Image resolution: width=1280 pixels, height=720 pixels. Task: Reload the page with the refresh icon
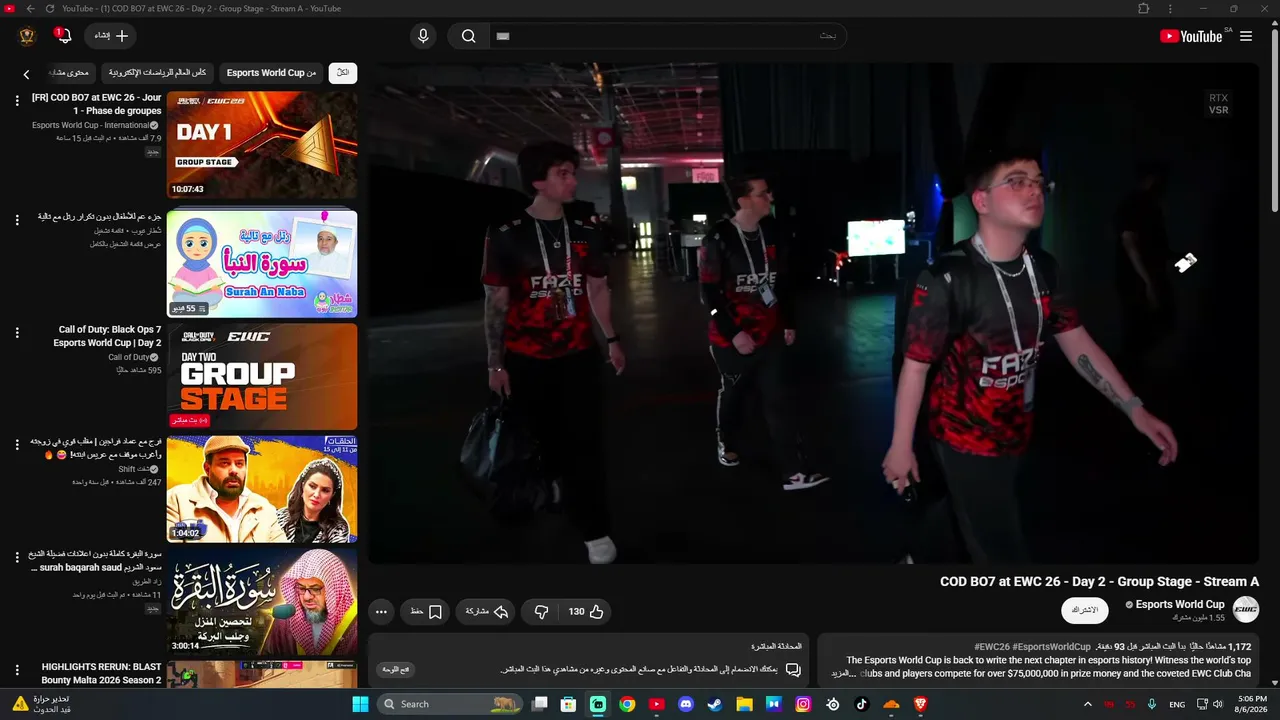[49, 9]
